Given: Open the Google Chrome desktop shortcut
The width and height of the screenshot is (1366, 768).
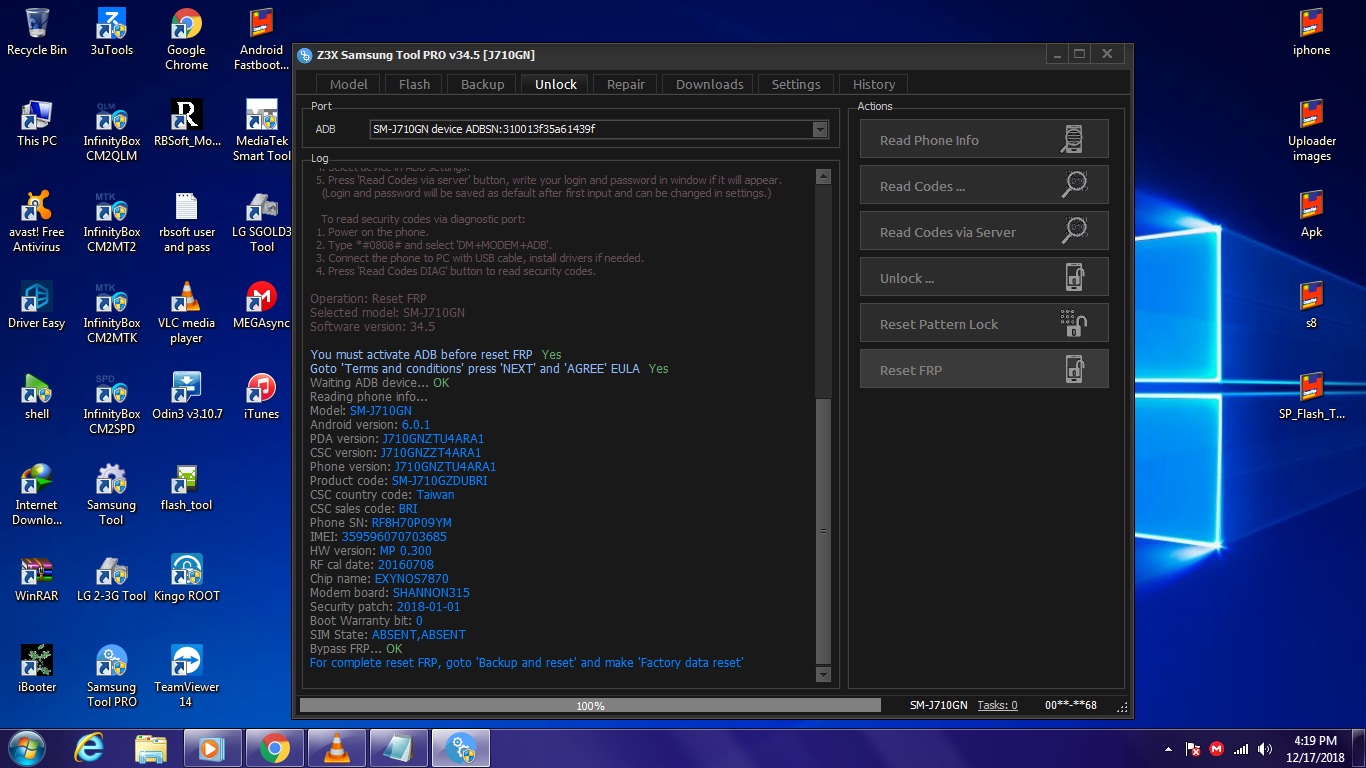Looking at the screenshot, I should coord(186,39).
